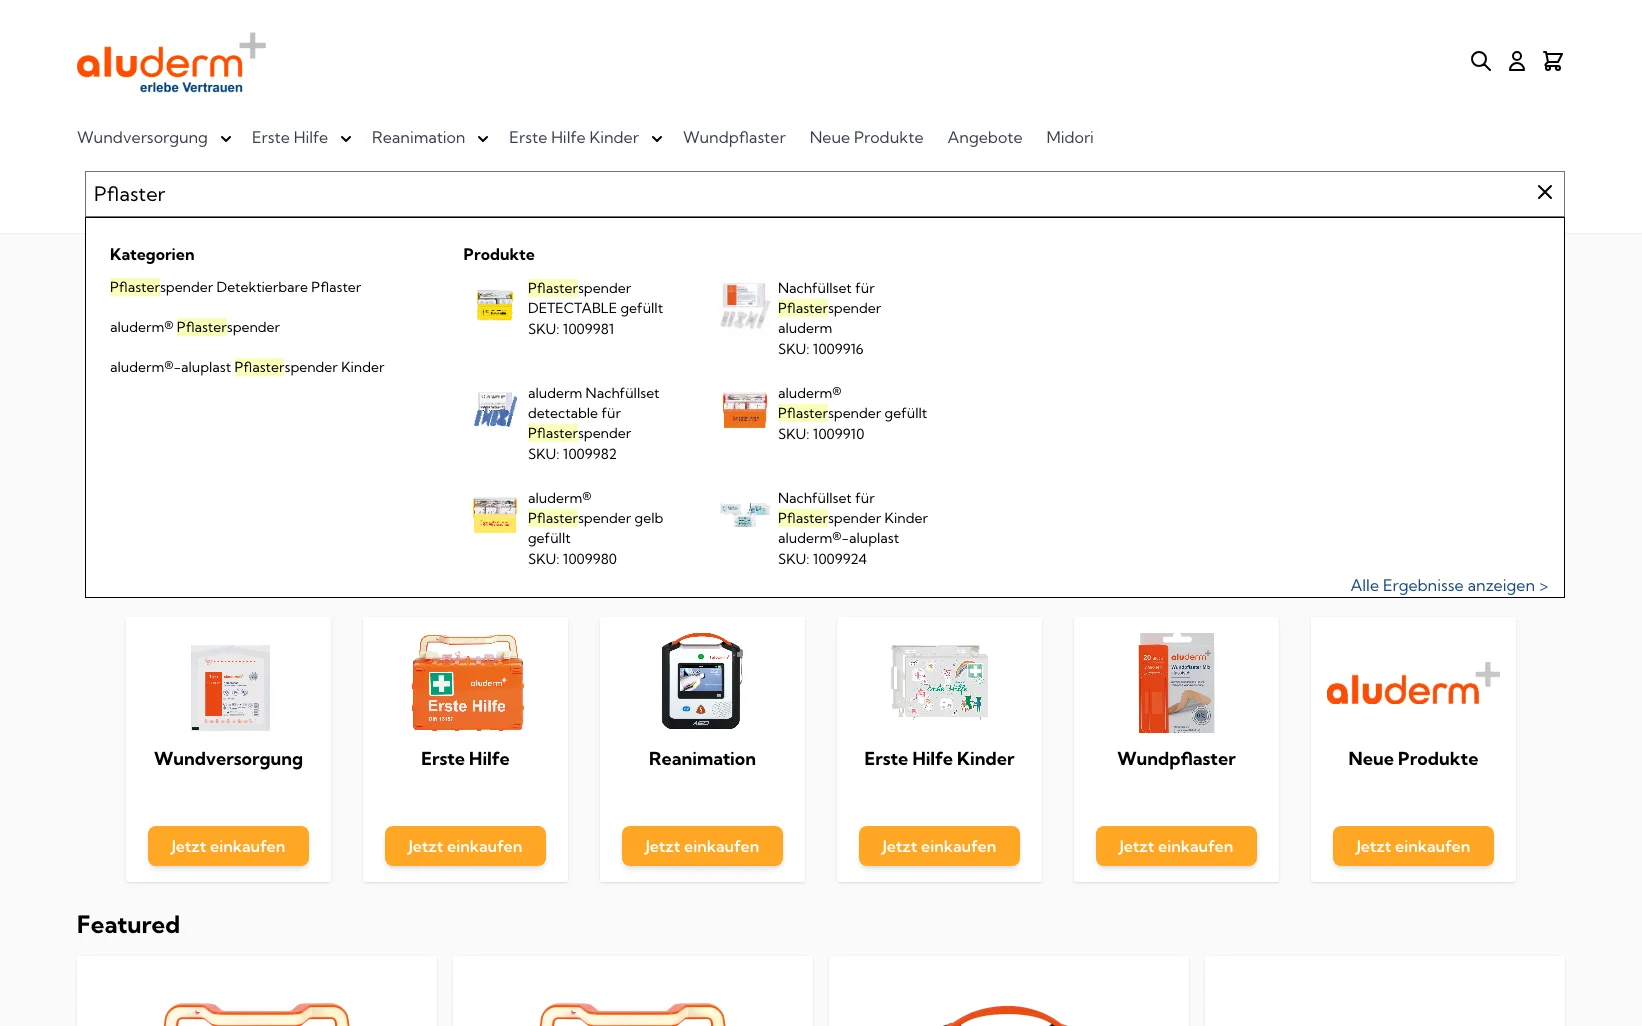Click Alle Ergebnisse anzeigen link
Screen dimensions: 1642x1026
pyautogui.click(x=1449, y=586)
